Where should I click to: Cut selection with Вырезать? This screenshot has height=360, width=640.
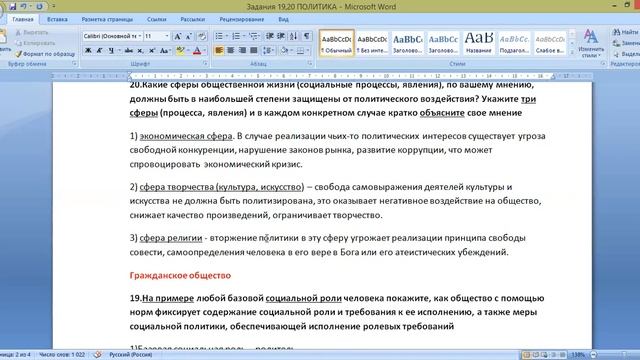click(32, 32)
